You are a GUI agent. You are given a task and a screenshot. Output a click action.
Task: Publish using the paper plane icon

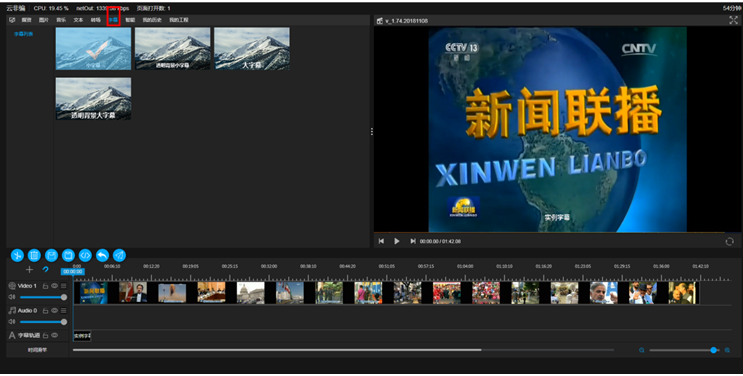pos(119,256)
